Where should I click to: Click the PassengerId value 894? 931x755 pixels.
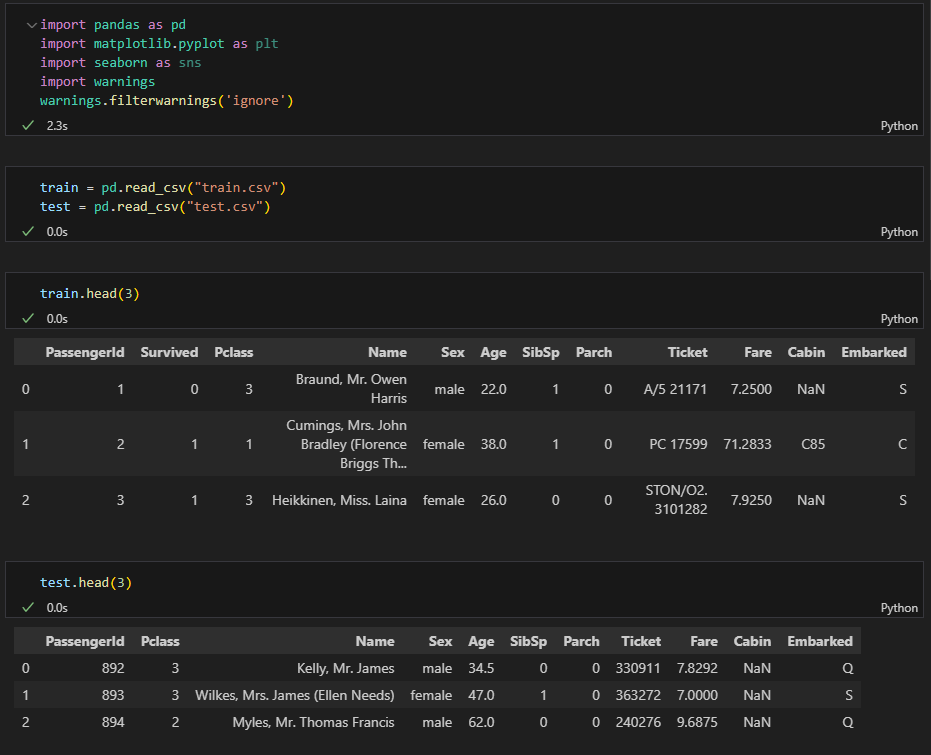point(113,722)
